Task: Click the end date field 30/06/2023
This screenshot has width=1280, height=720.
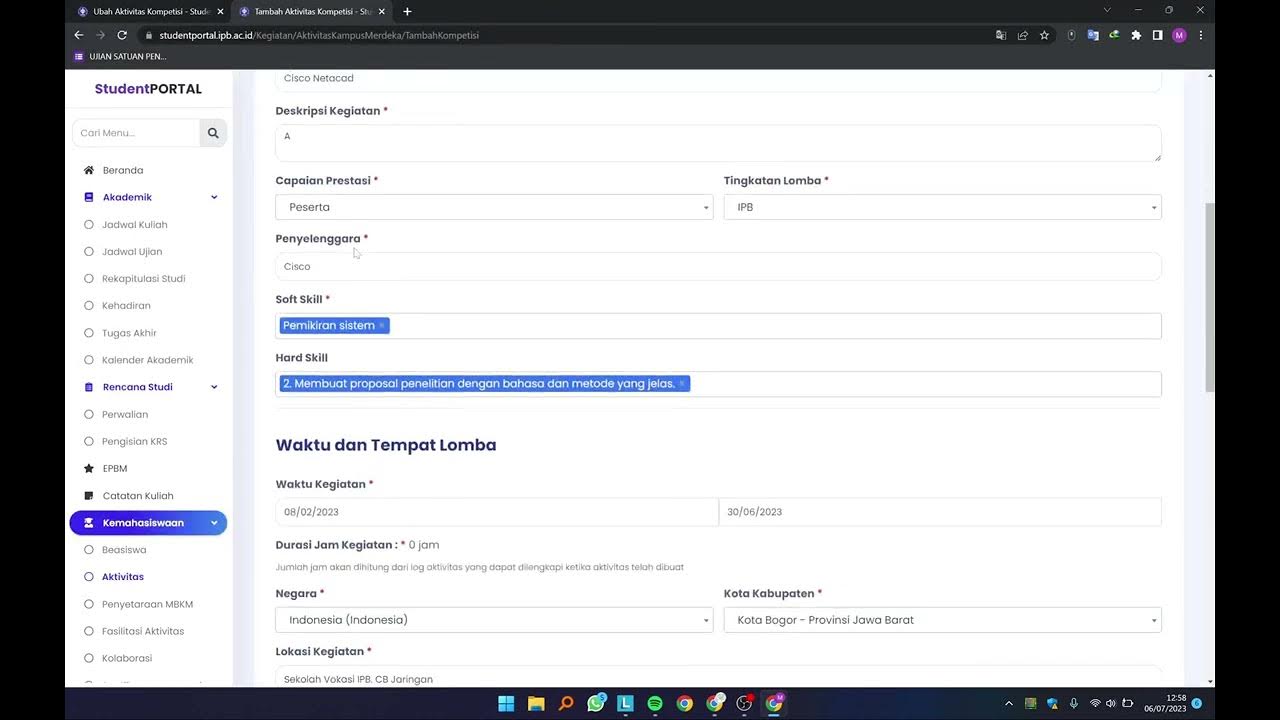Action: 940,512
